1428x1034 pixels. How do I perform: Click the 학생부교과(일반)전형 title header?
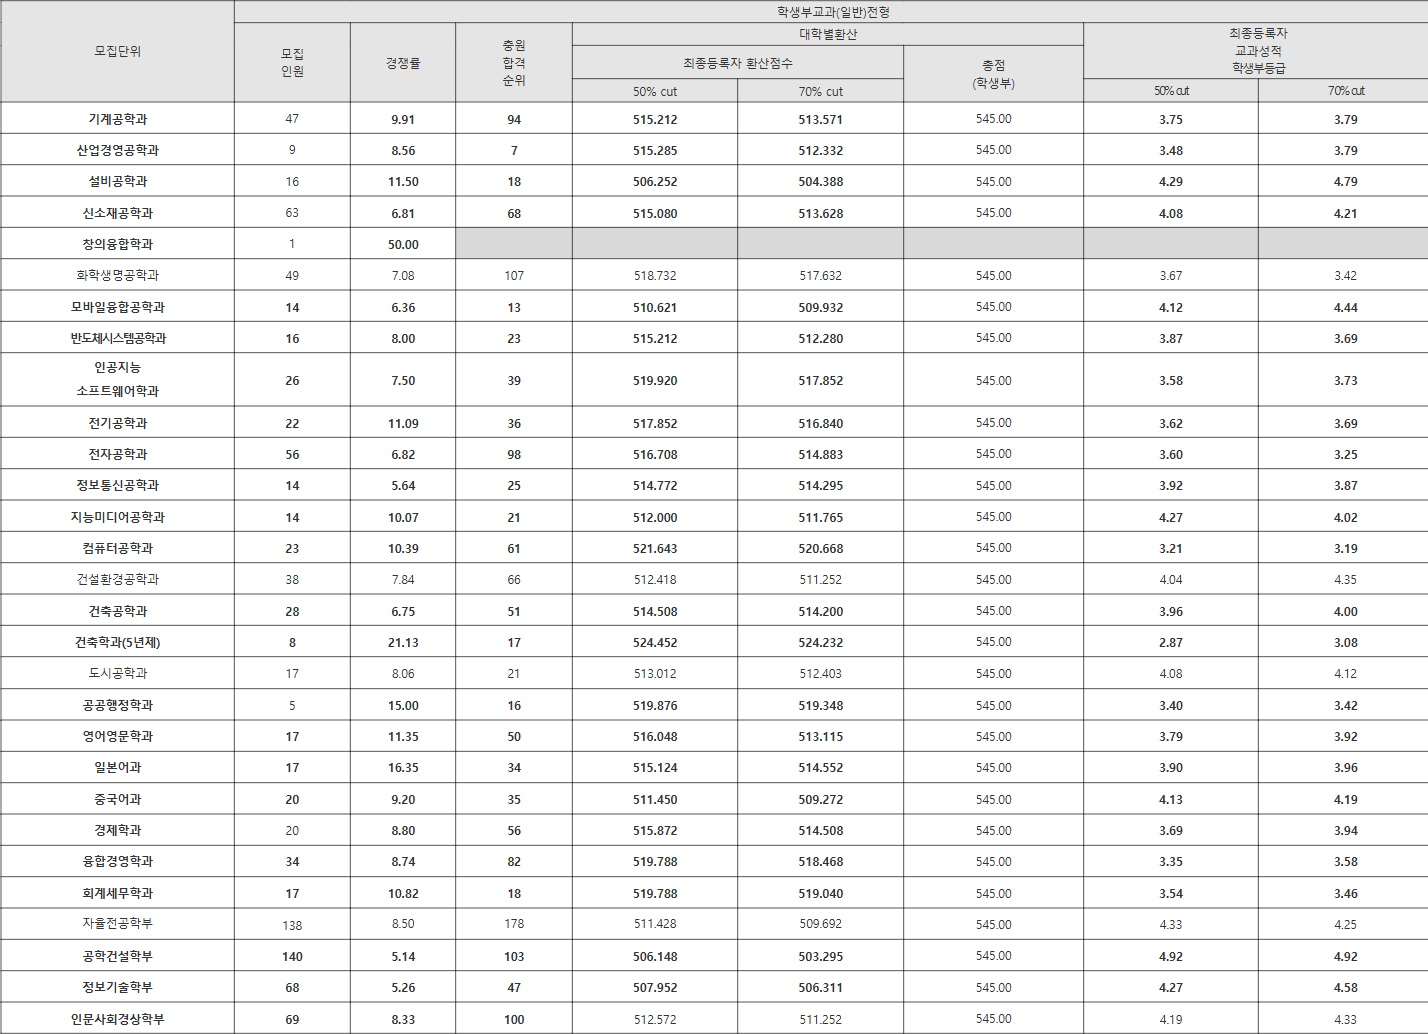click(832, 12)
